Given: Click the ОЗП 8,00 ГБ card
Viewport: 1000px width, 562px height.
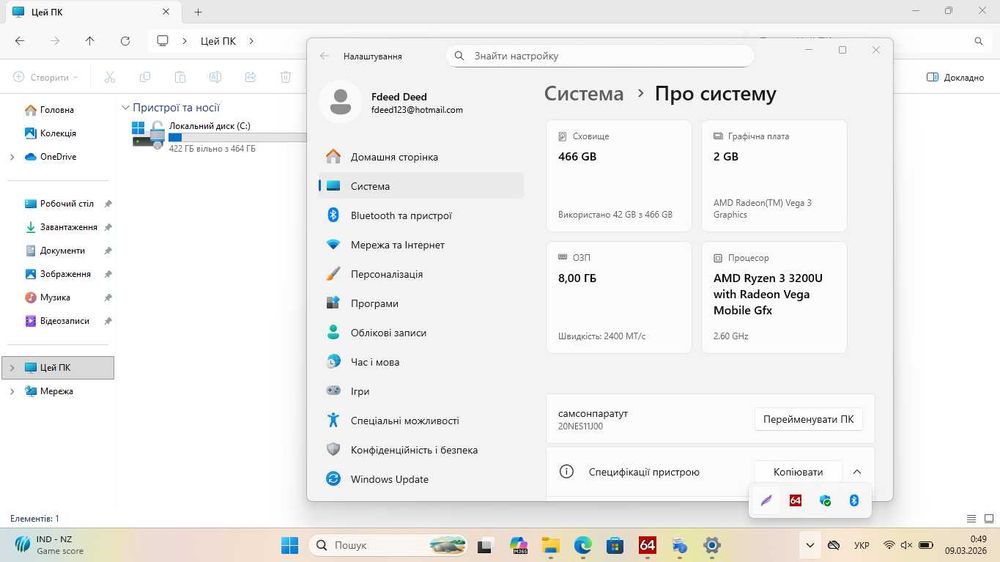Looking at the screenshot, I should [619, 297].
